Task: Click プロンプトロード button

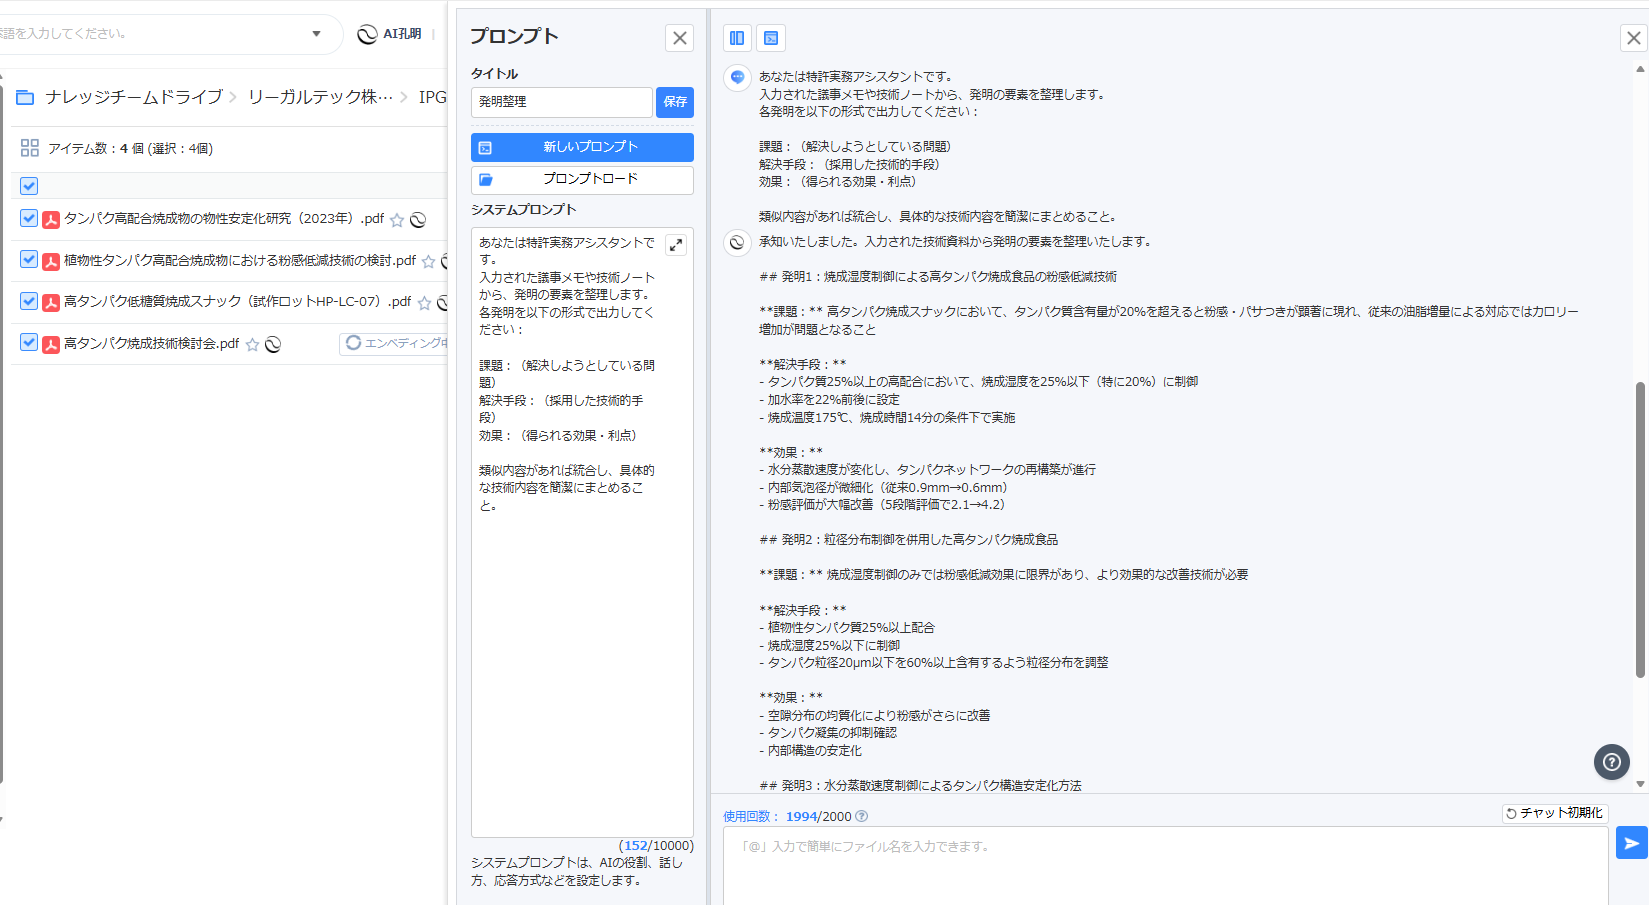Action: (582, 179)
